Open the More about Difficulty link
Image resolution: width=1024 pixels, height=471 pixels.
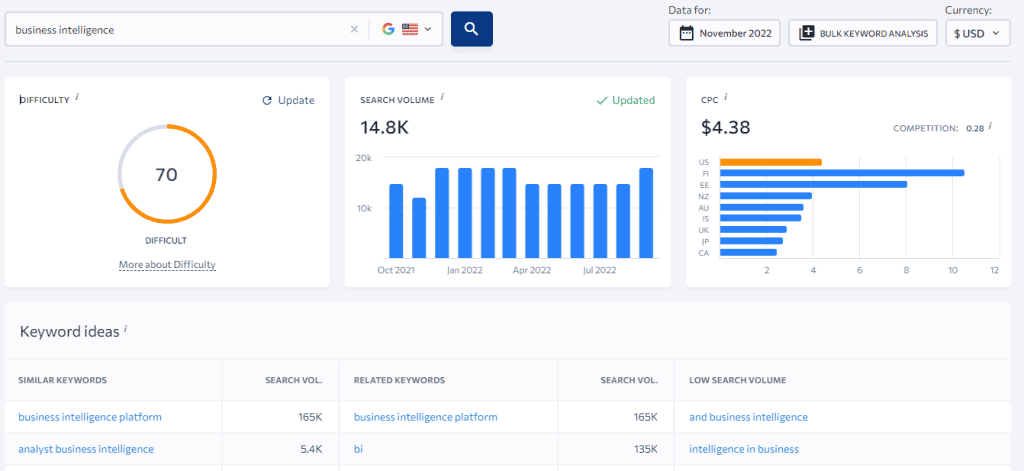tap(167, 265)
